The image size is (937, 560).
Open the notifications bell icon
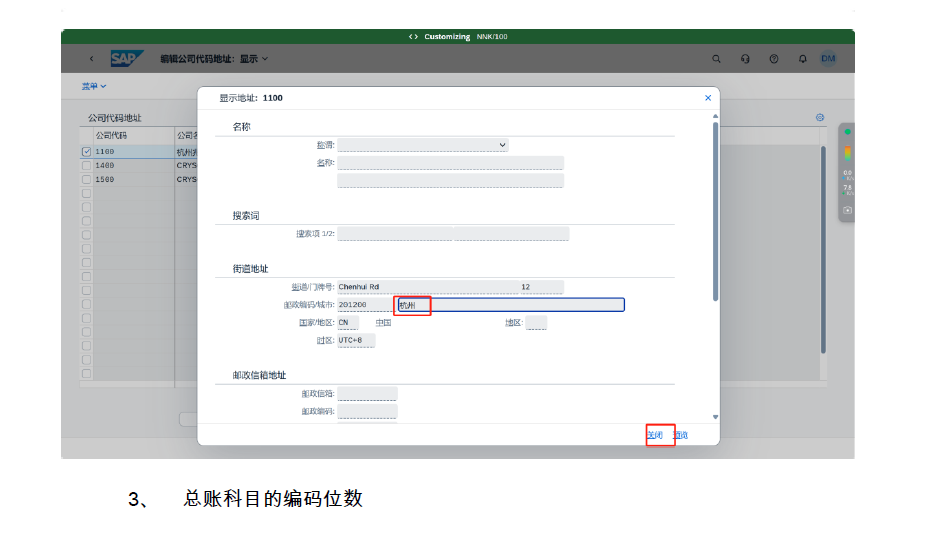tap(802, 59)
